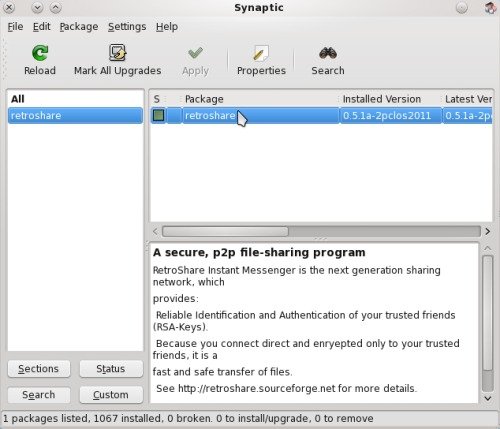Click the Search button in the left pane
The height and width of the screenshot is (429, 500).
tap(39, 395)
